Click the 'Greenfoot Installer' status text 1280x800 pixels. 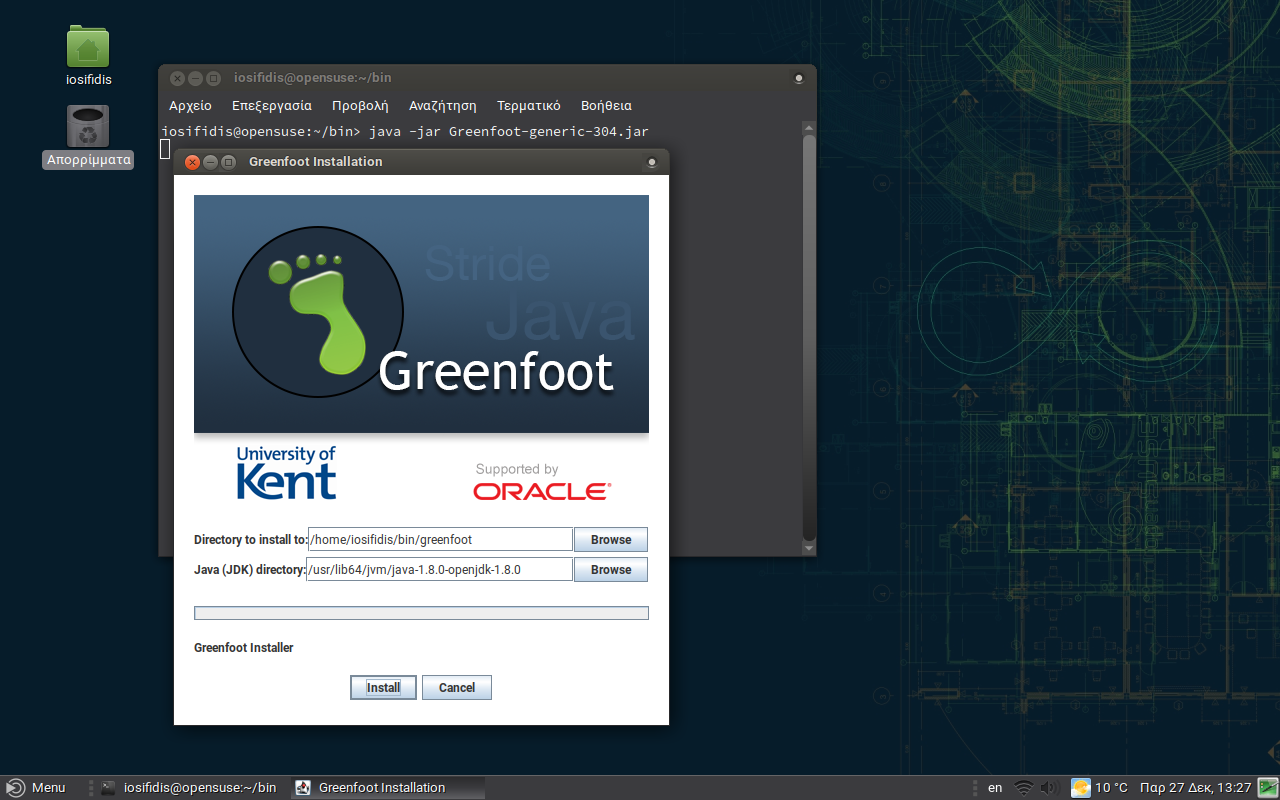tap(244, 648)
